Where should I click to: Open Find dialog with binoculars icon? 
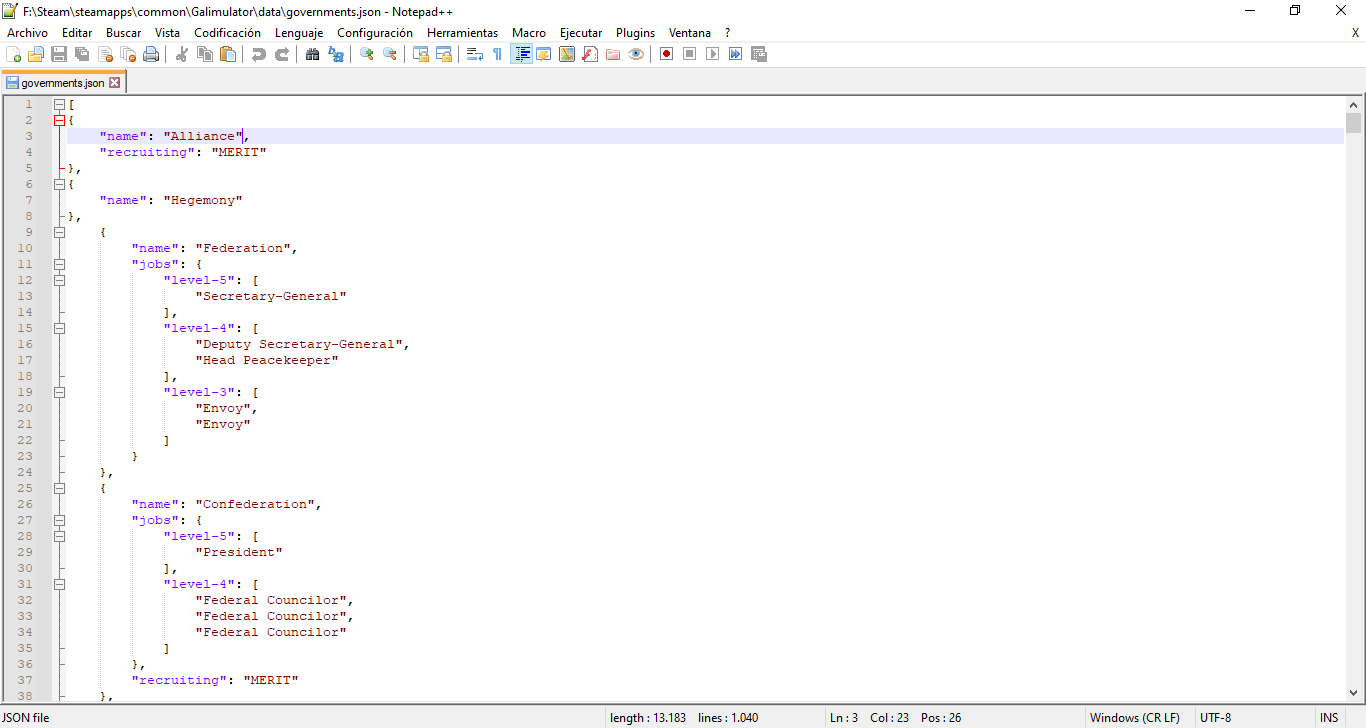click(x=313, y=54)
